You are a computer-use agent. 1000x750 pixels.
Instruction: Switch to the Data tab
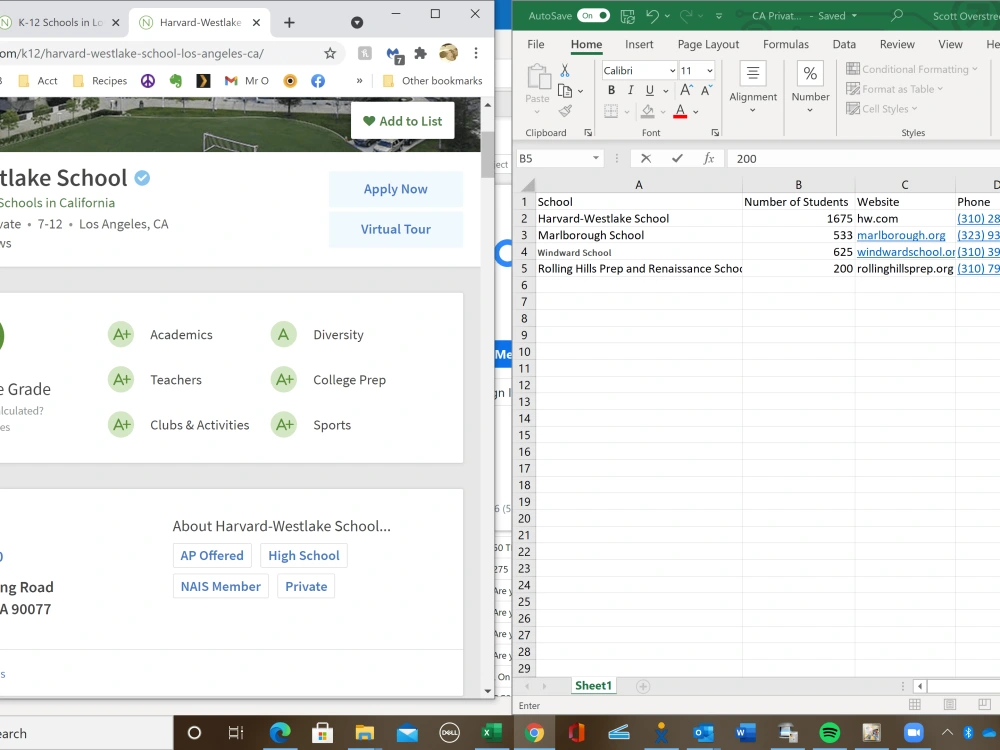(844, 44)
